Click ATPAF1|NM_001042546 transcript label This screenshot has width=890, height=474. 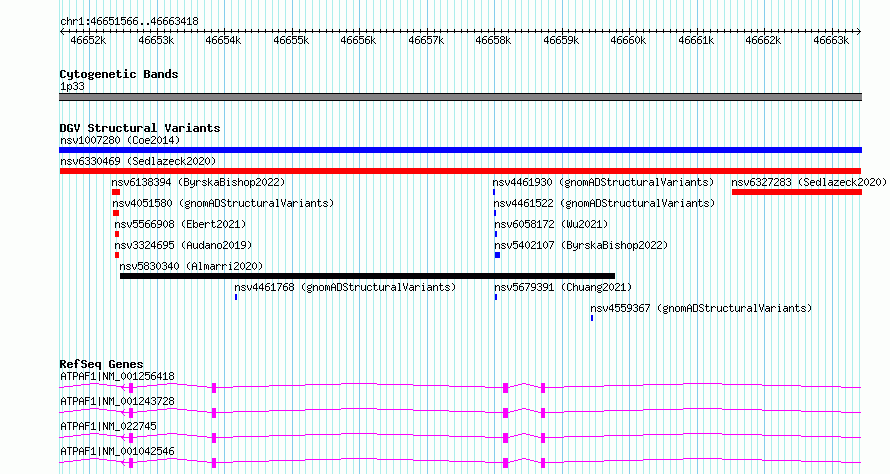click(117, 451)
